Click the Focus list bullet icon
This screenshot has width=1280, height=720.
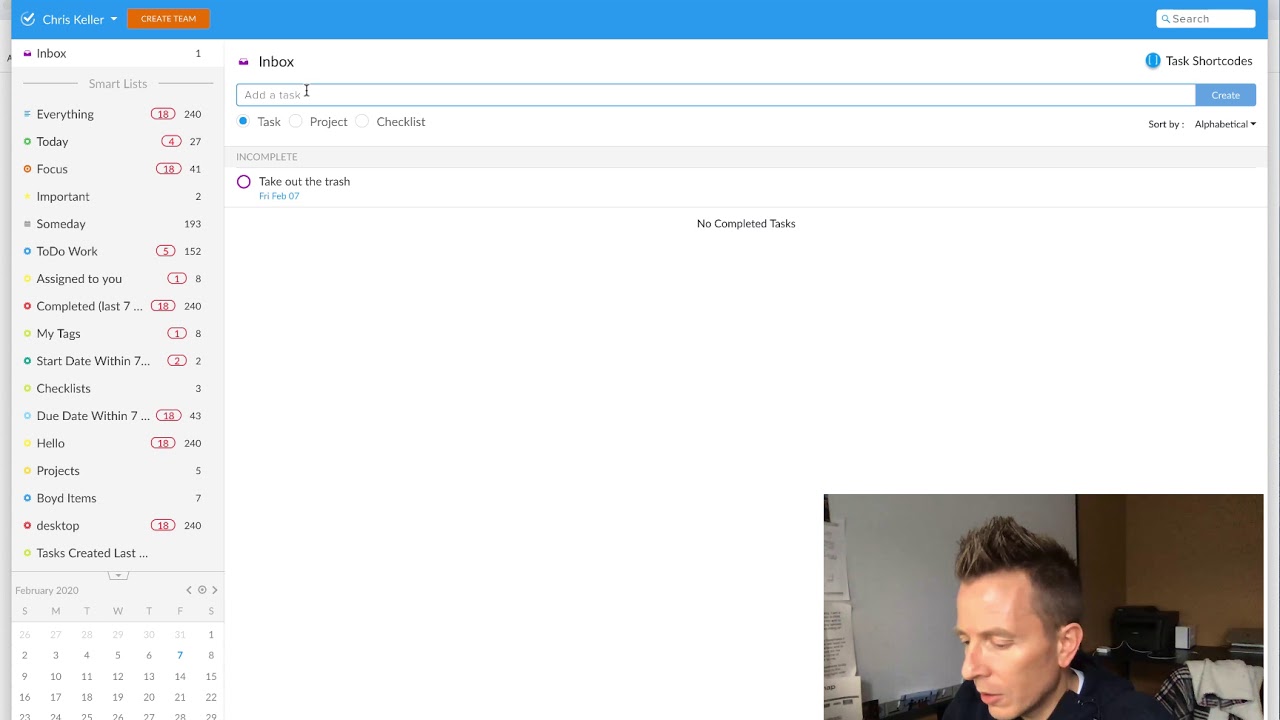(x=27, y=169)
